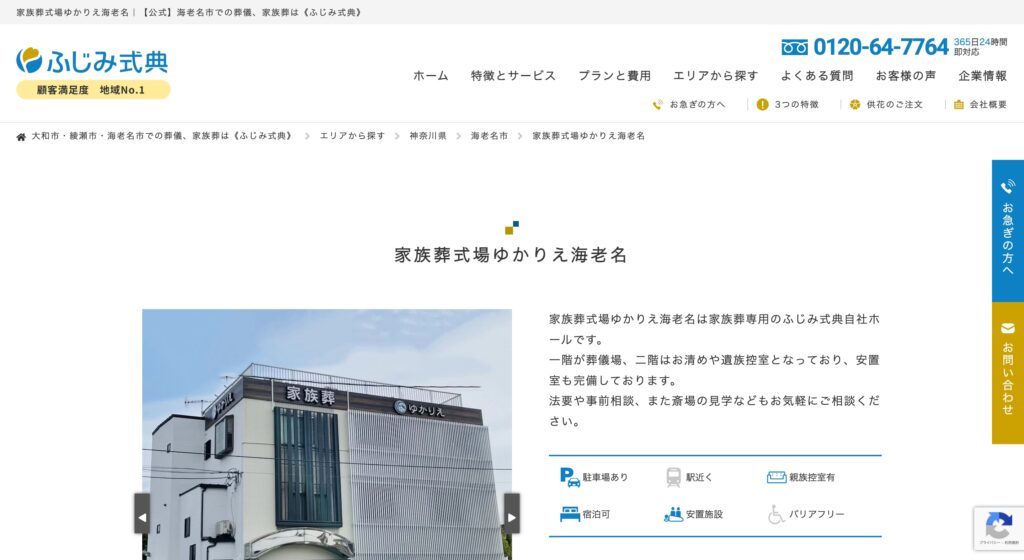1024x560 pixels.
Task: Select エリアから探す in main navigation
Action: [x=715, y=76]
